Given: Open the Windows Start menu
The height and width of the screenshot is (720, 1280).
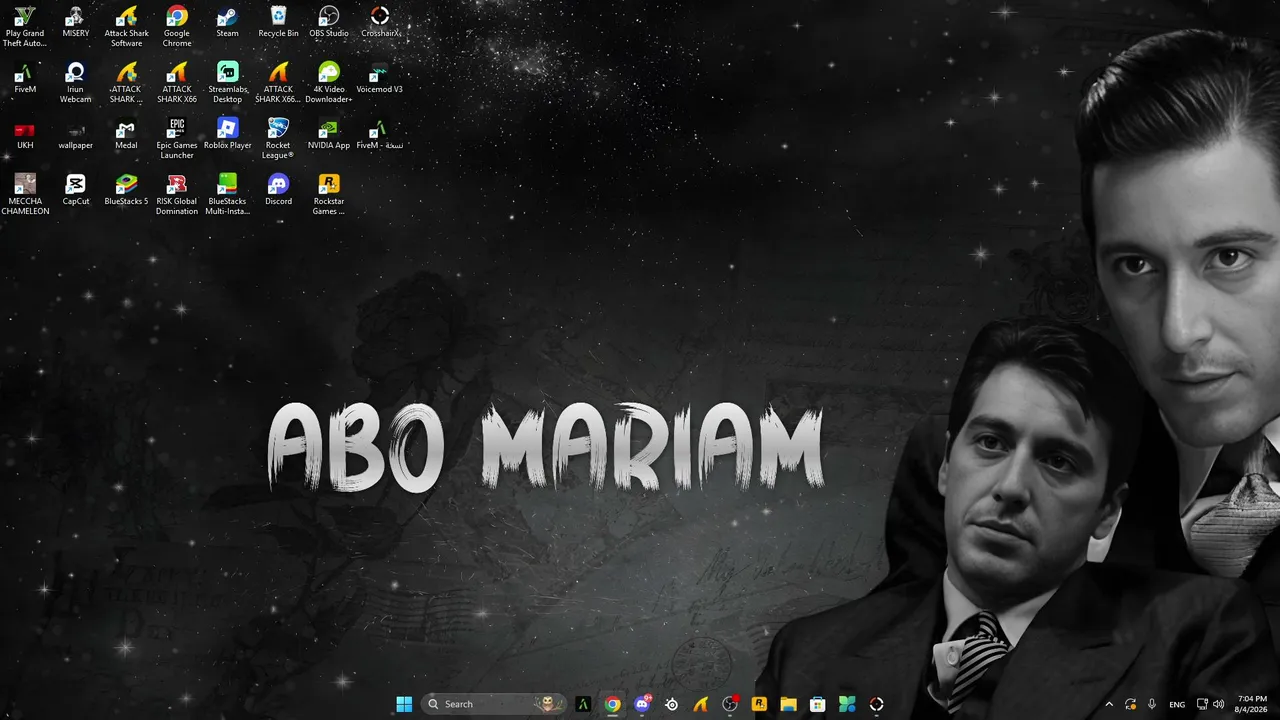Looking at the screenshot, I should (x=404, y=704).
